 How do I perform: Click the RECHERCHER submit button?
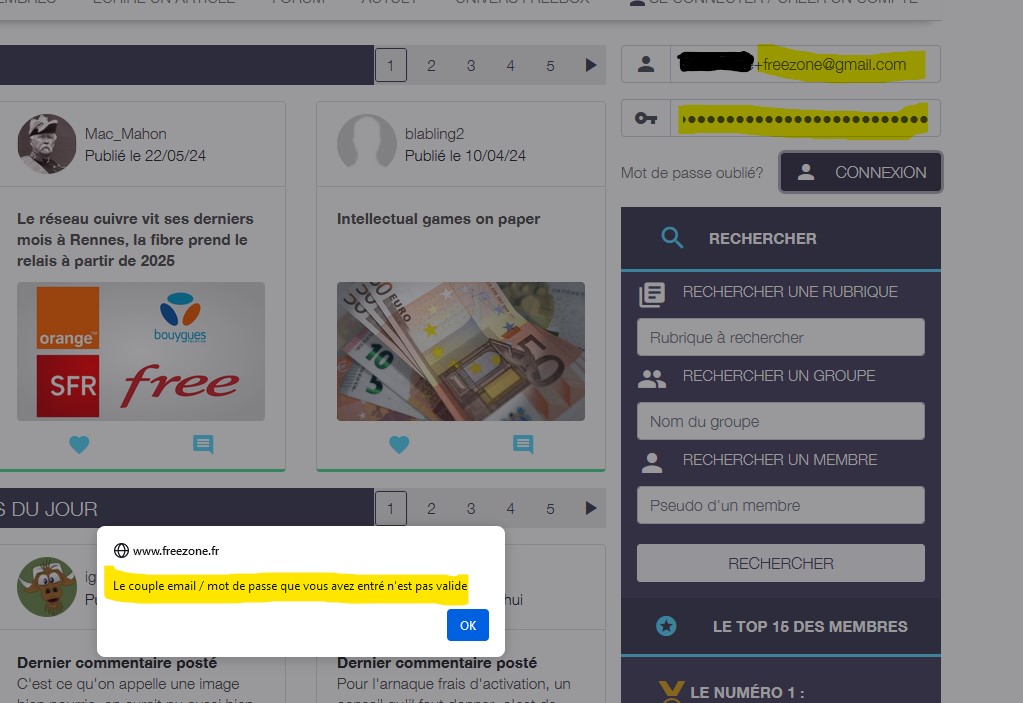pos(780,563)
